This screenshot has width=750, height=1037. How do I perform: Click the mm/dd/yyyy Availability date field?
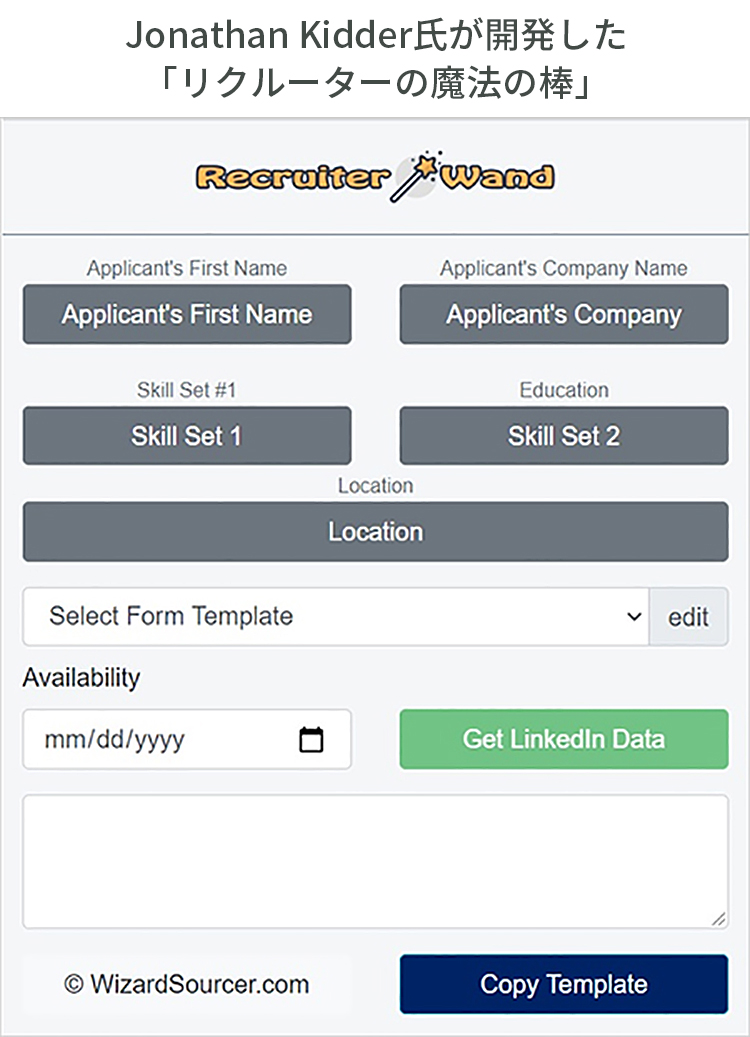tap(187, 739)
